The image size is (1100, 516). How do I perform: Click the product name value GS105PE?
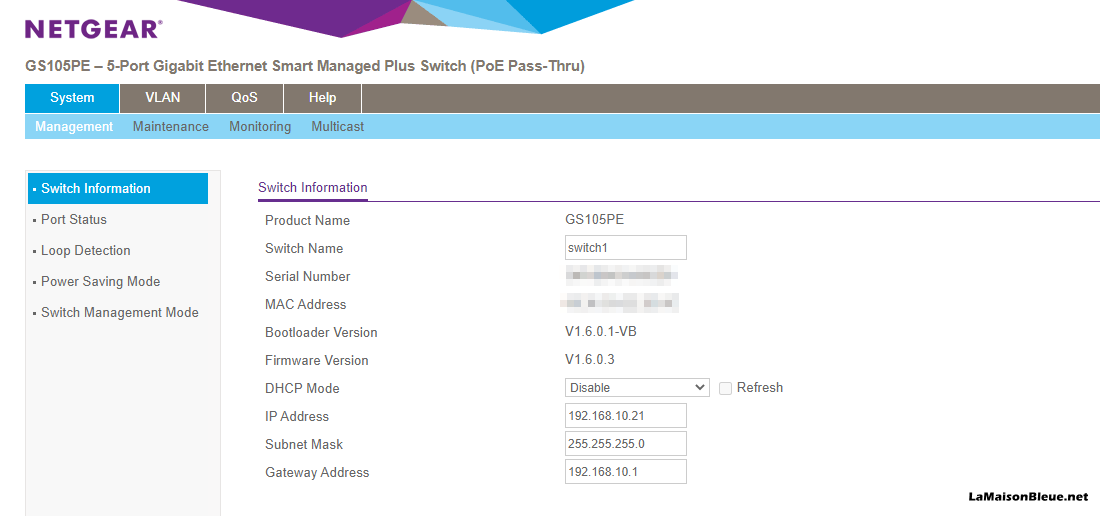pyautogui.click(x=594, y=219)
